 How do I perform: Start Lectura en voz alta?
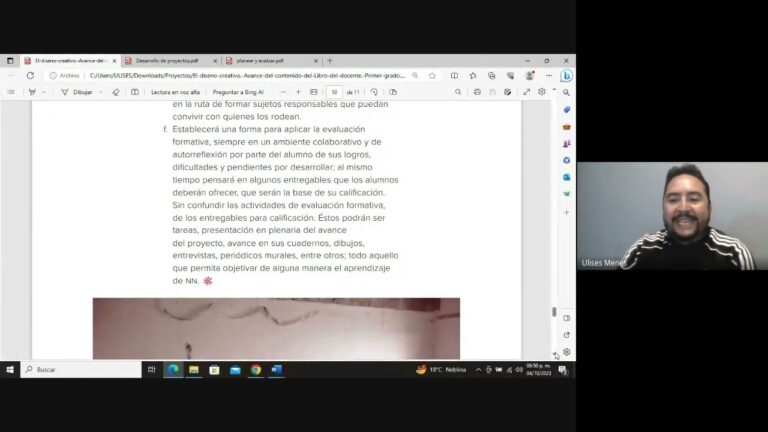point(175,92)
